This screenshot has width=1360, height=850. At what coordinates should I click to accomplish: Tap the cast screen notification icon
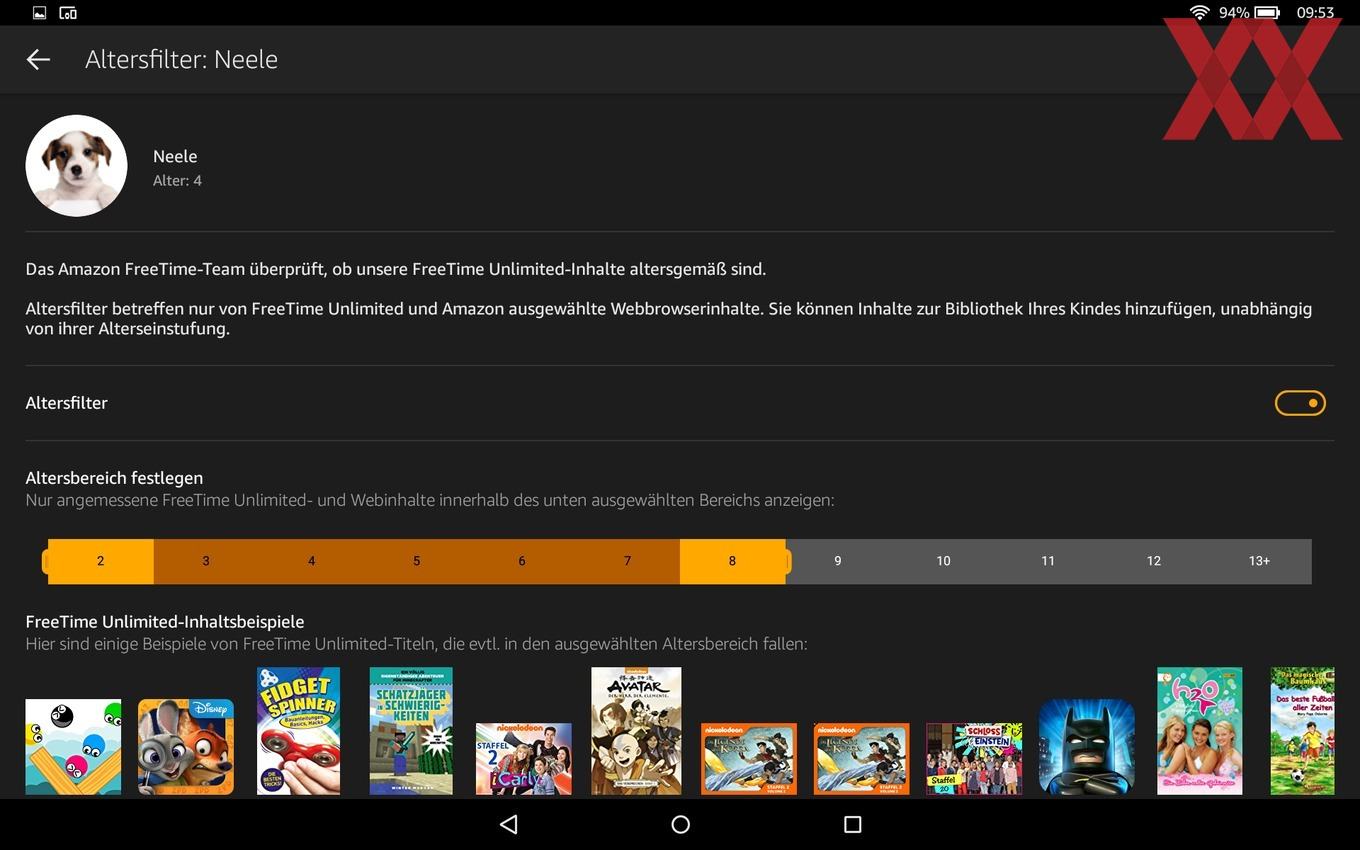pyautogui.click(x=68, y=13)
